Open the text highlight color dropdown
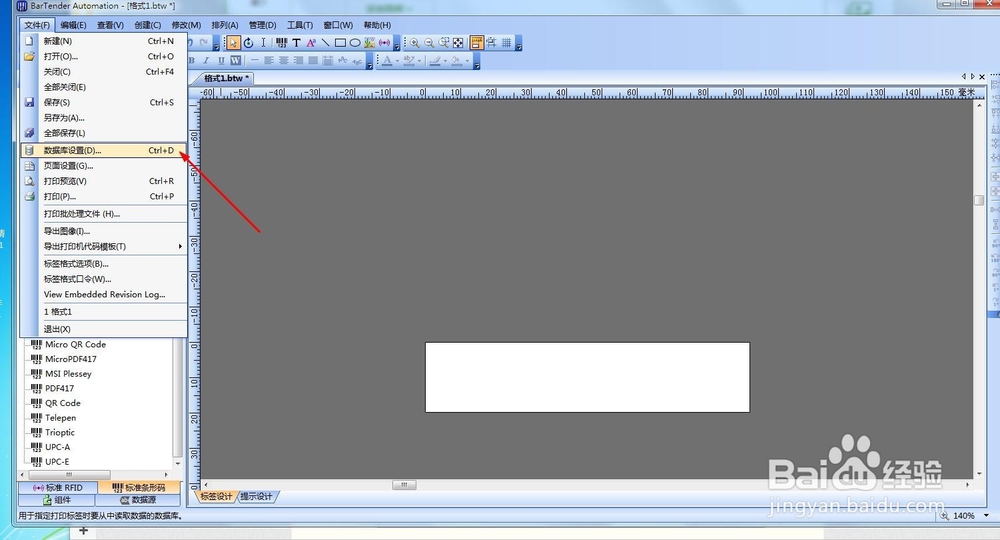The image size is (1000, 540). tap(419, 61)
